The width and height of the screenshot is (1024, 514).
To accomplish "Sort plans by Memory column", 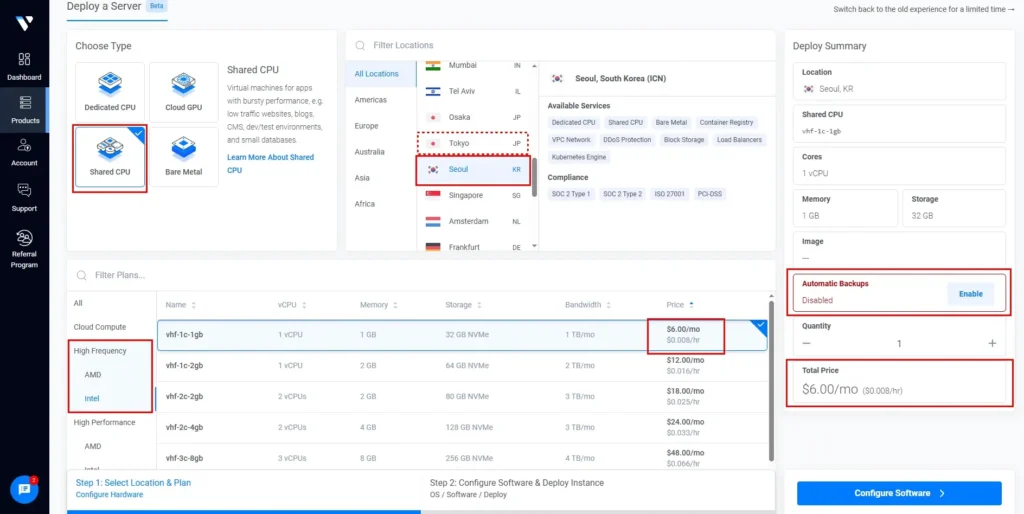I will [x=379, y=305].
